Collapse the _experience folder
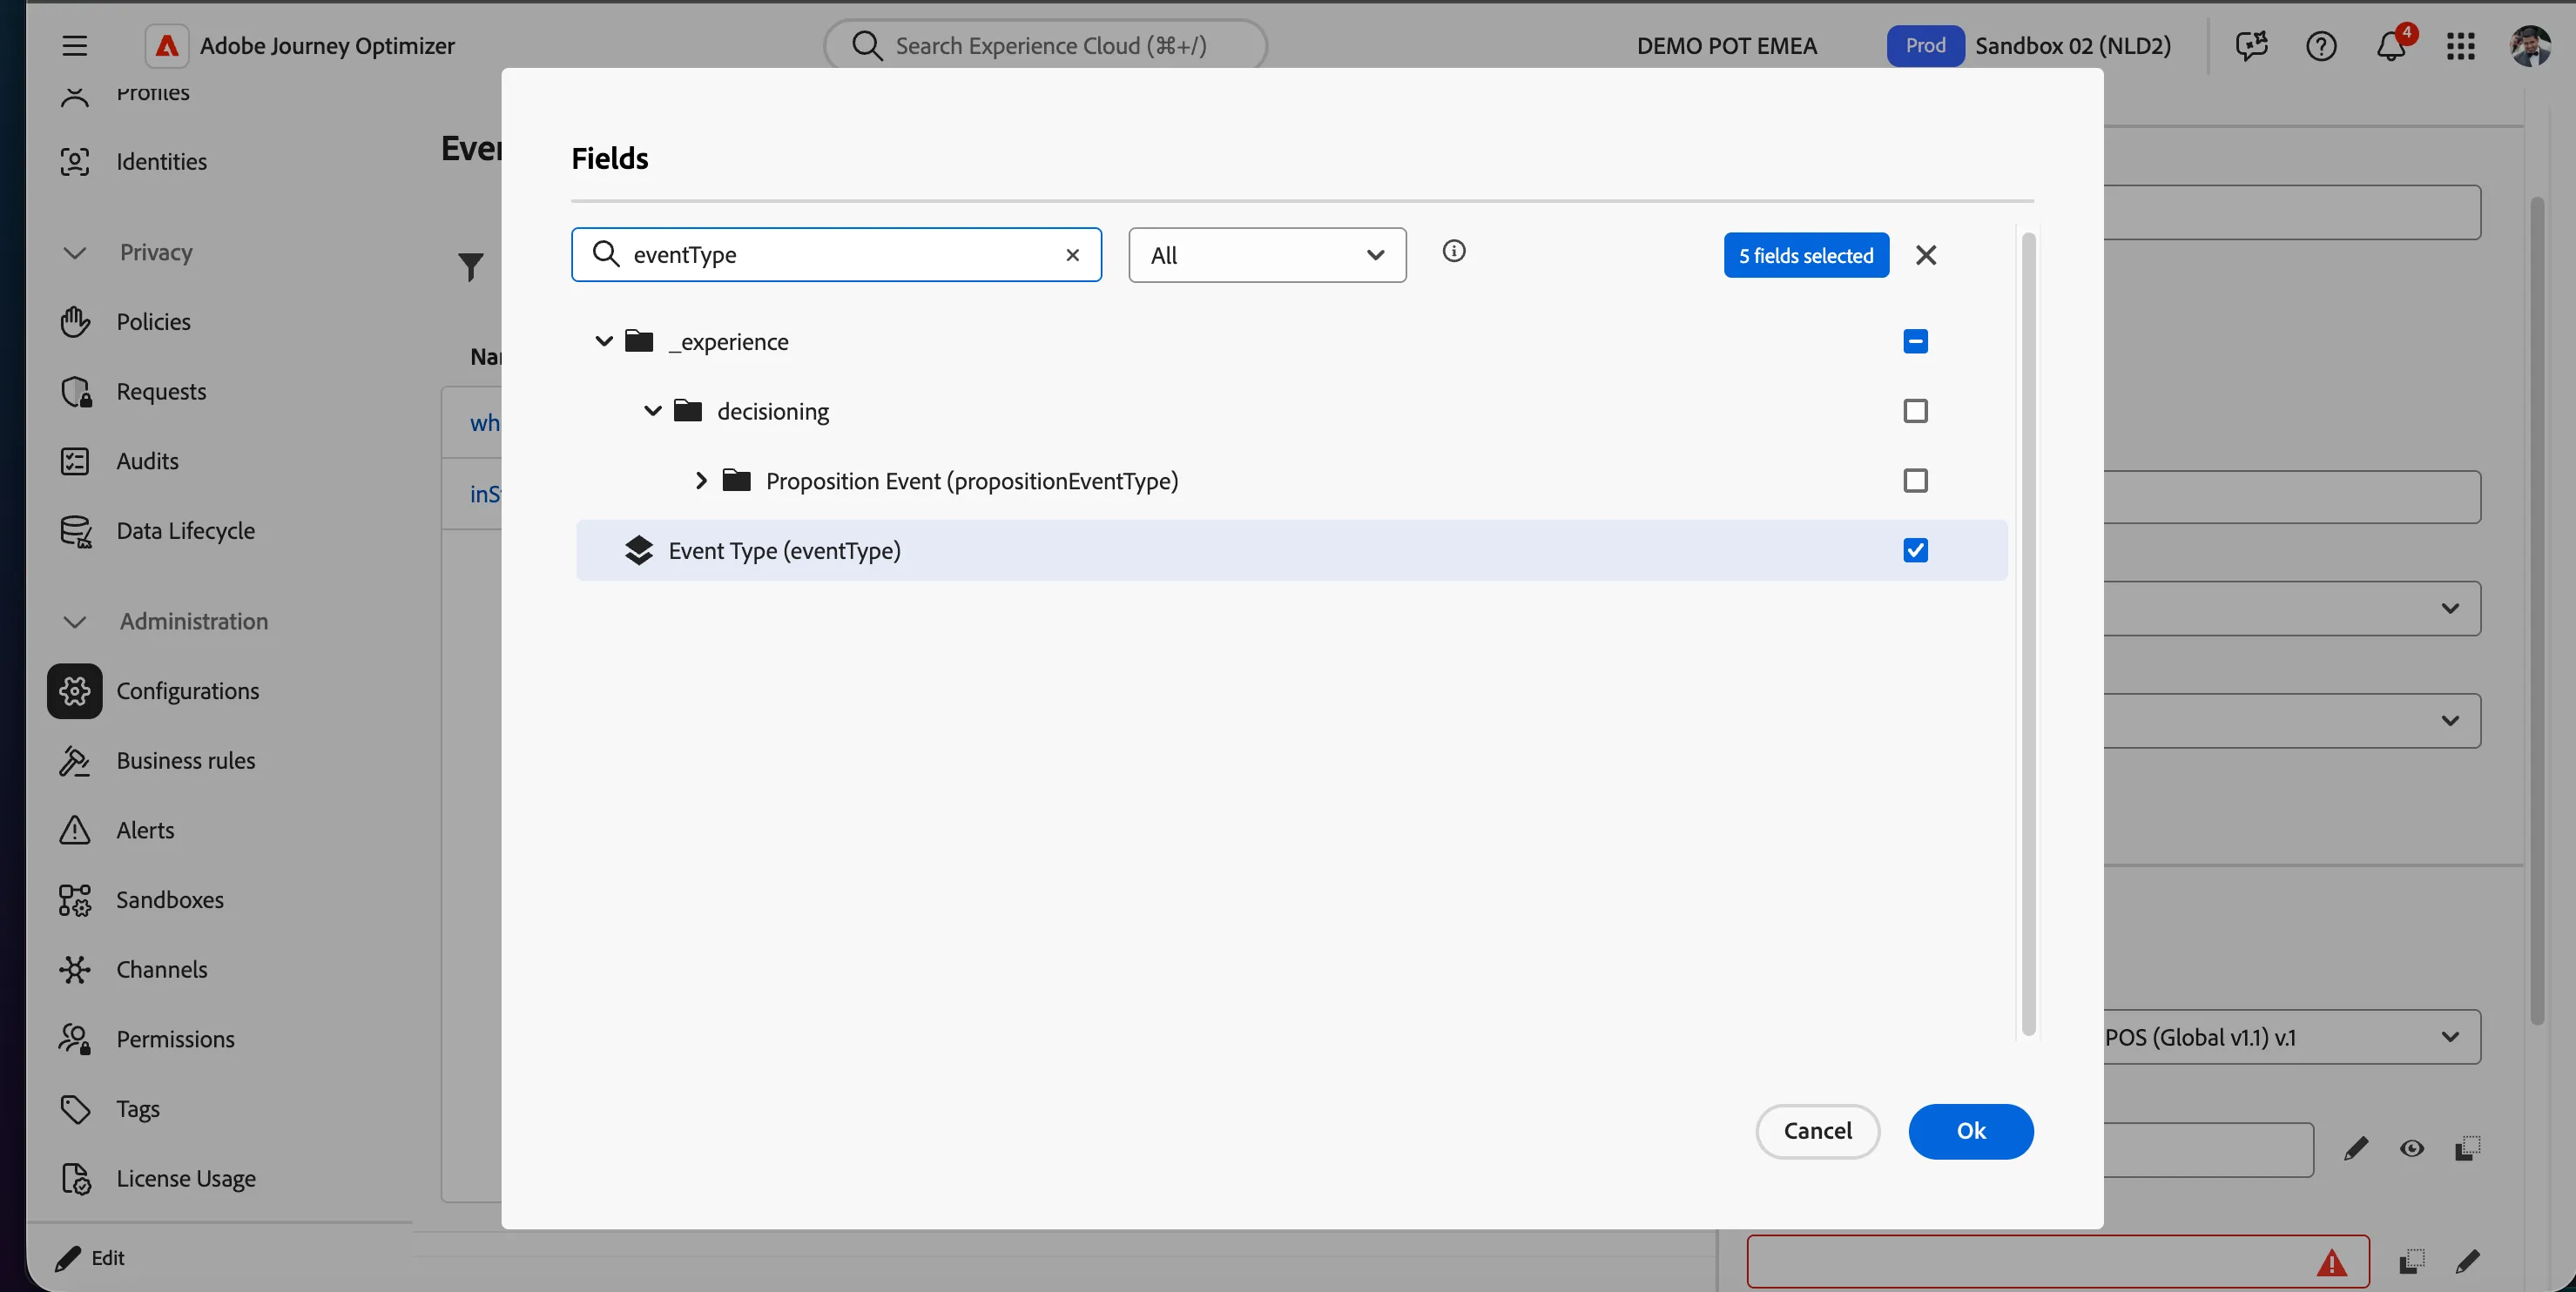2576x1292 pixels. click(604, 342)
